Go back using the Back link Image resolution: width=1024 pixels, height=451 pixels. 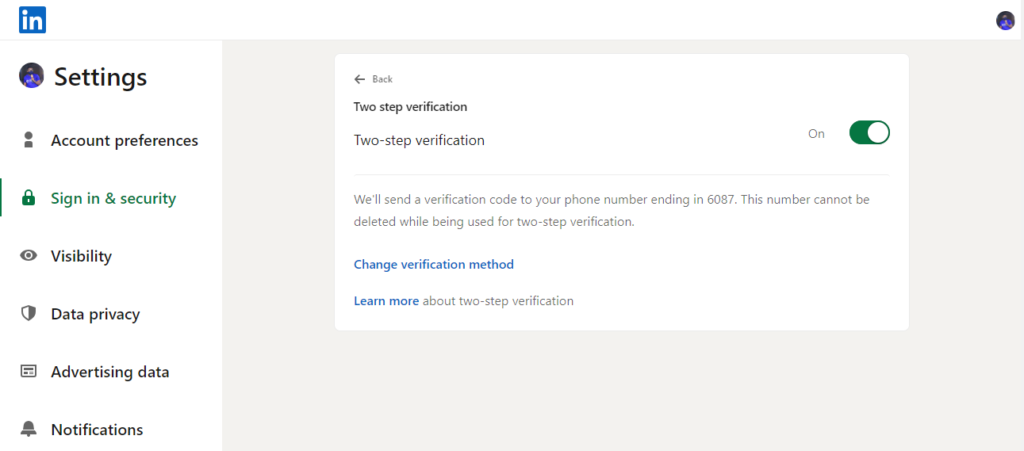coord(374,79)
